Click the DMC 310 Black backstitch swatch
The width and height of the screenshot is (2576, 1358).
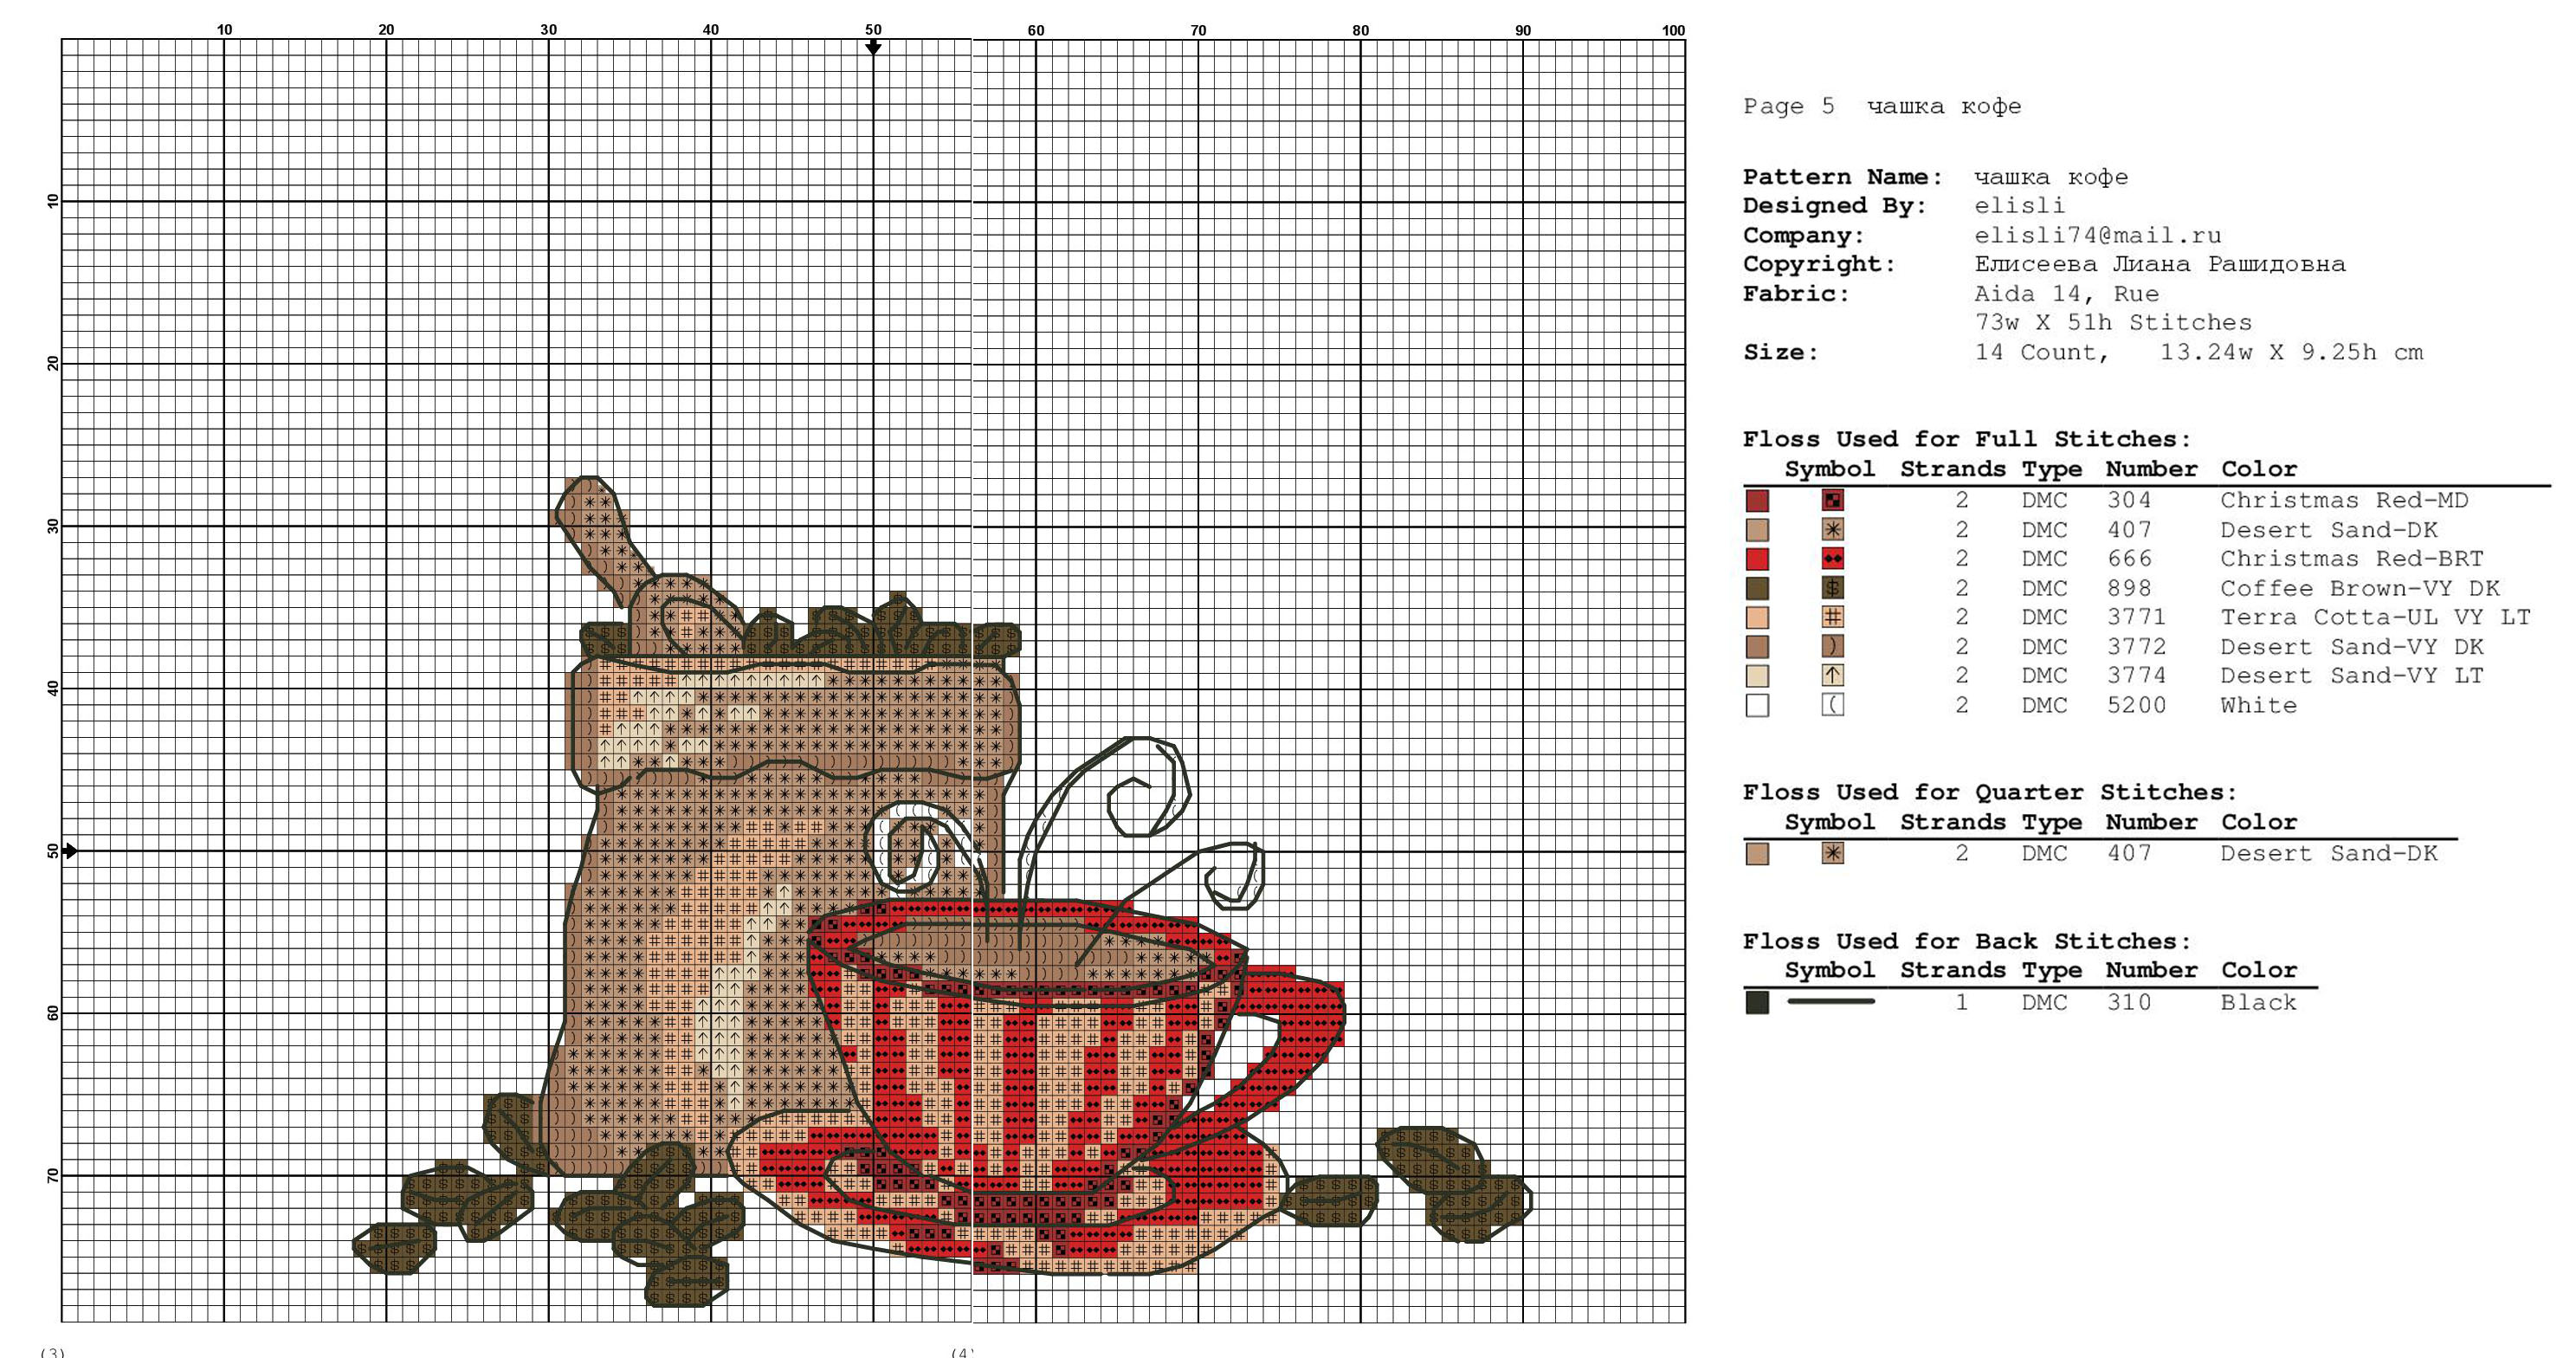(1757, 1002)
